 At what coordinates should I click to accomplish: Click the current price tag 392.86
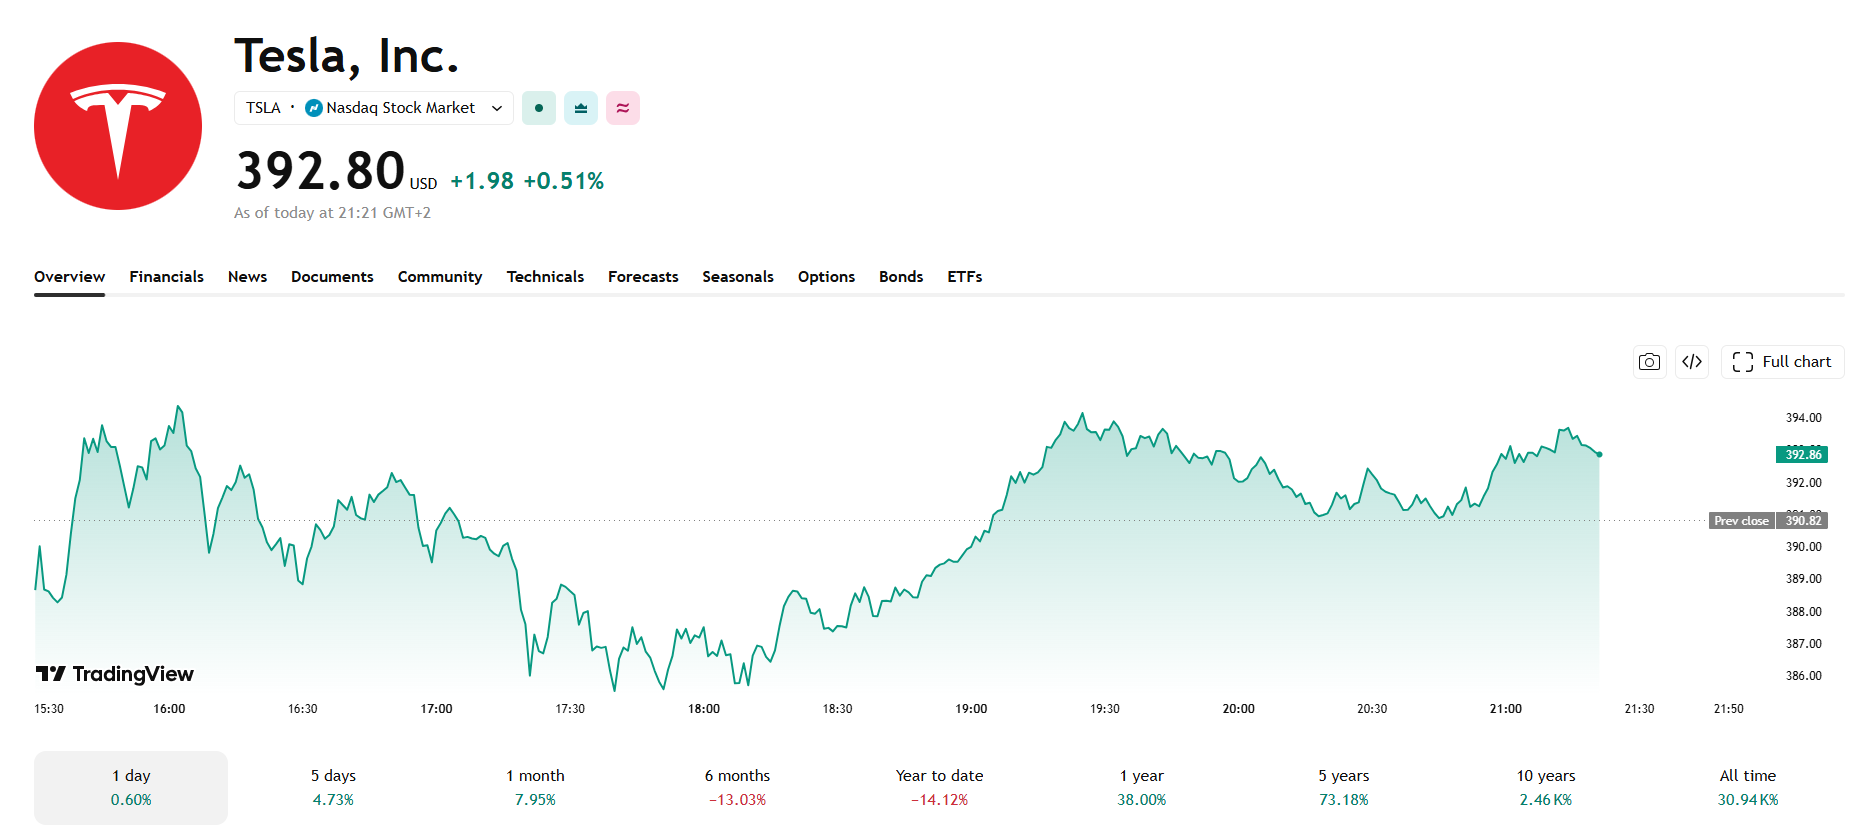pos(1802,455)
